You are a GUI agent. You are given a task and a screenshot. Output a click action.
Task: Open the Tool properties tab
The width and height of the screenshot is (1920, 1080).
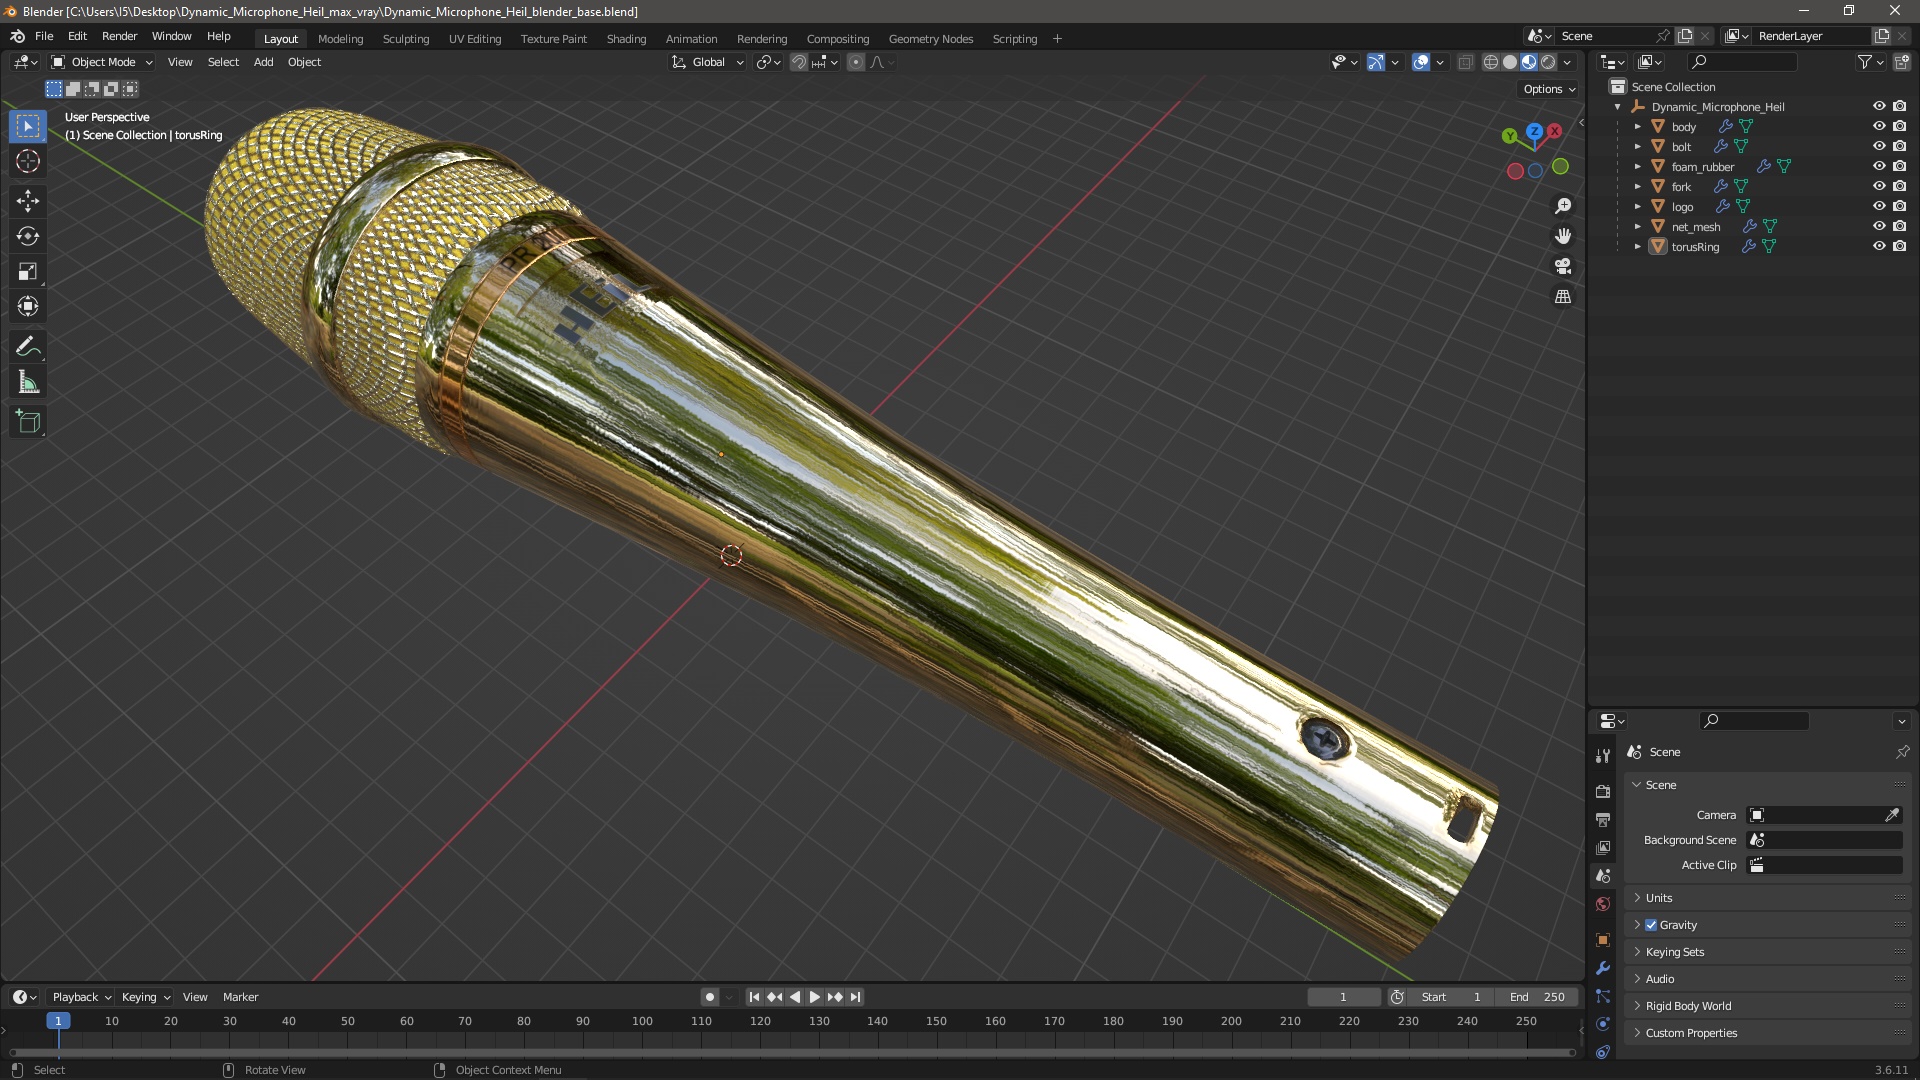pos(1603,755)
